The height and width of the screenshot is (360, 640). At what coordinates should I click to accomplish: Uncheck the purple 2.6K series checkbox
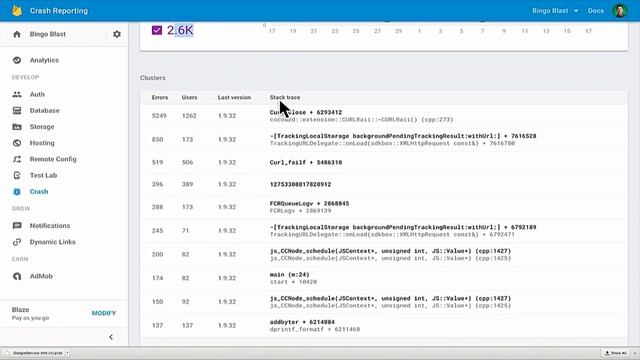[x=157, y=30]
